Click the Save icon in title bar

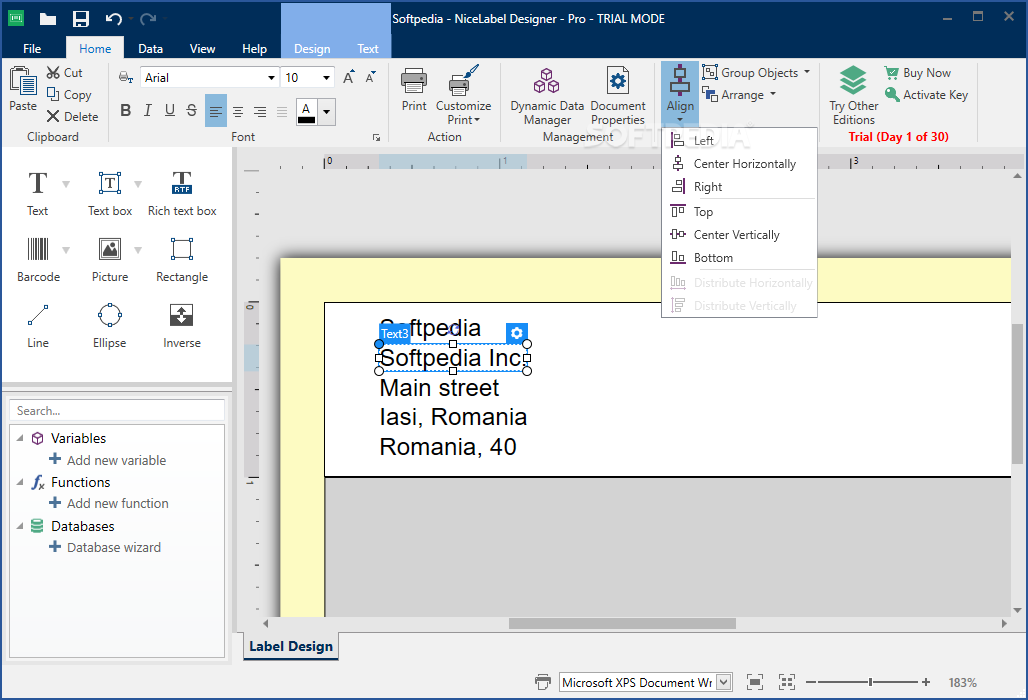coord(81,18)
